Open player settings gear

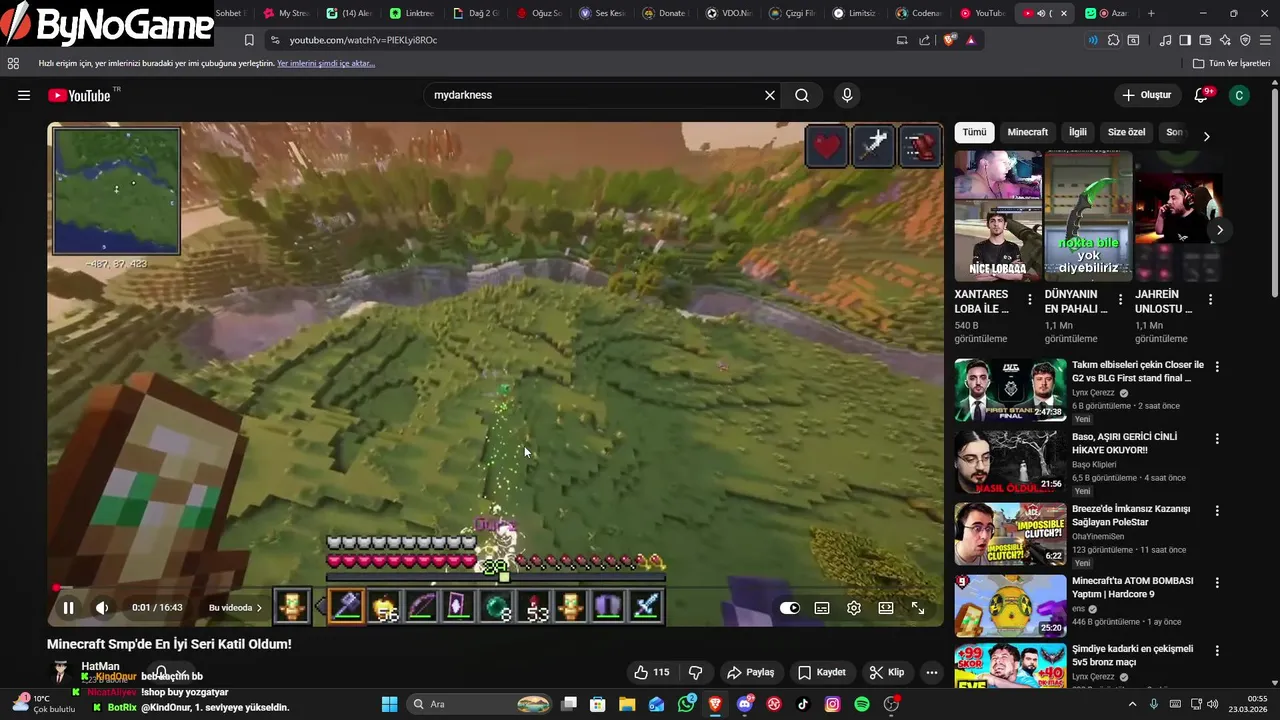tap(854, 607)
